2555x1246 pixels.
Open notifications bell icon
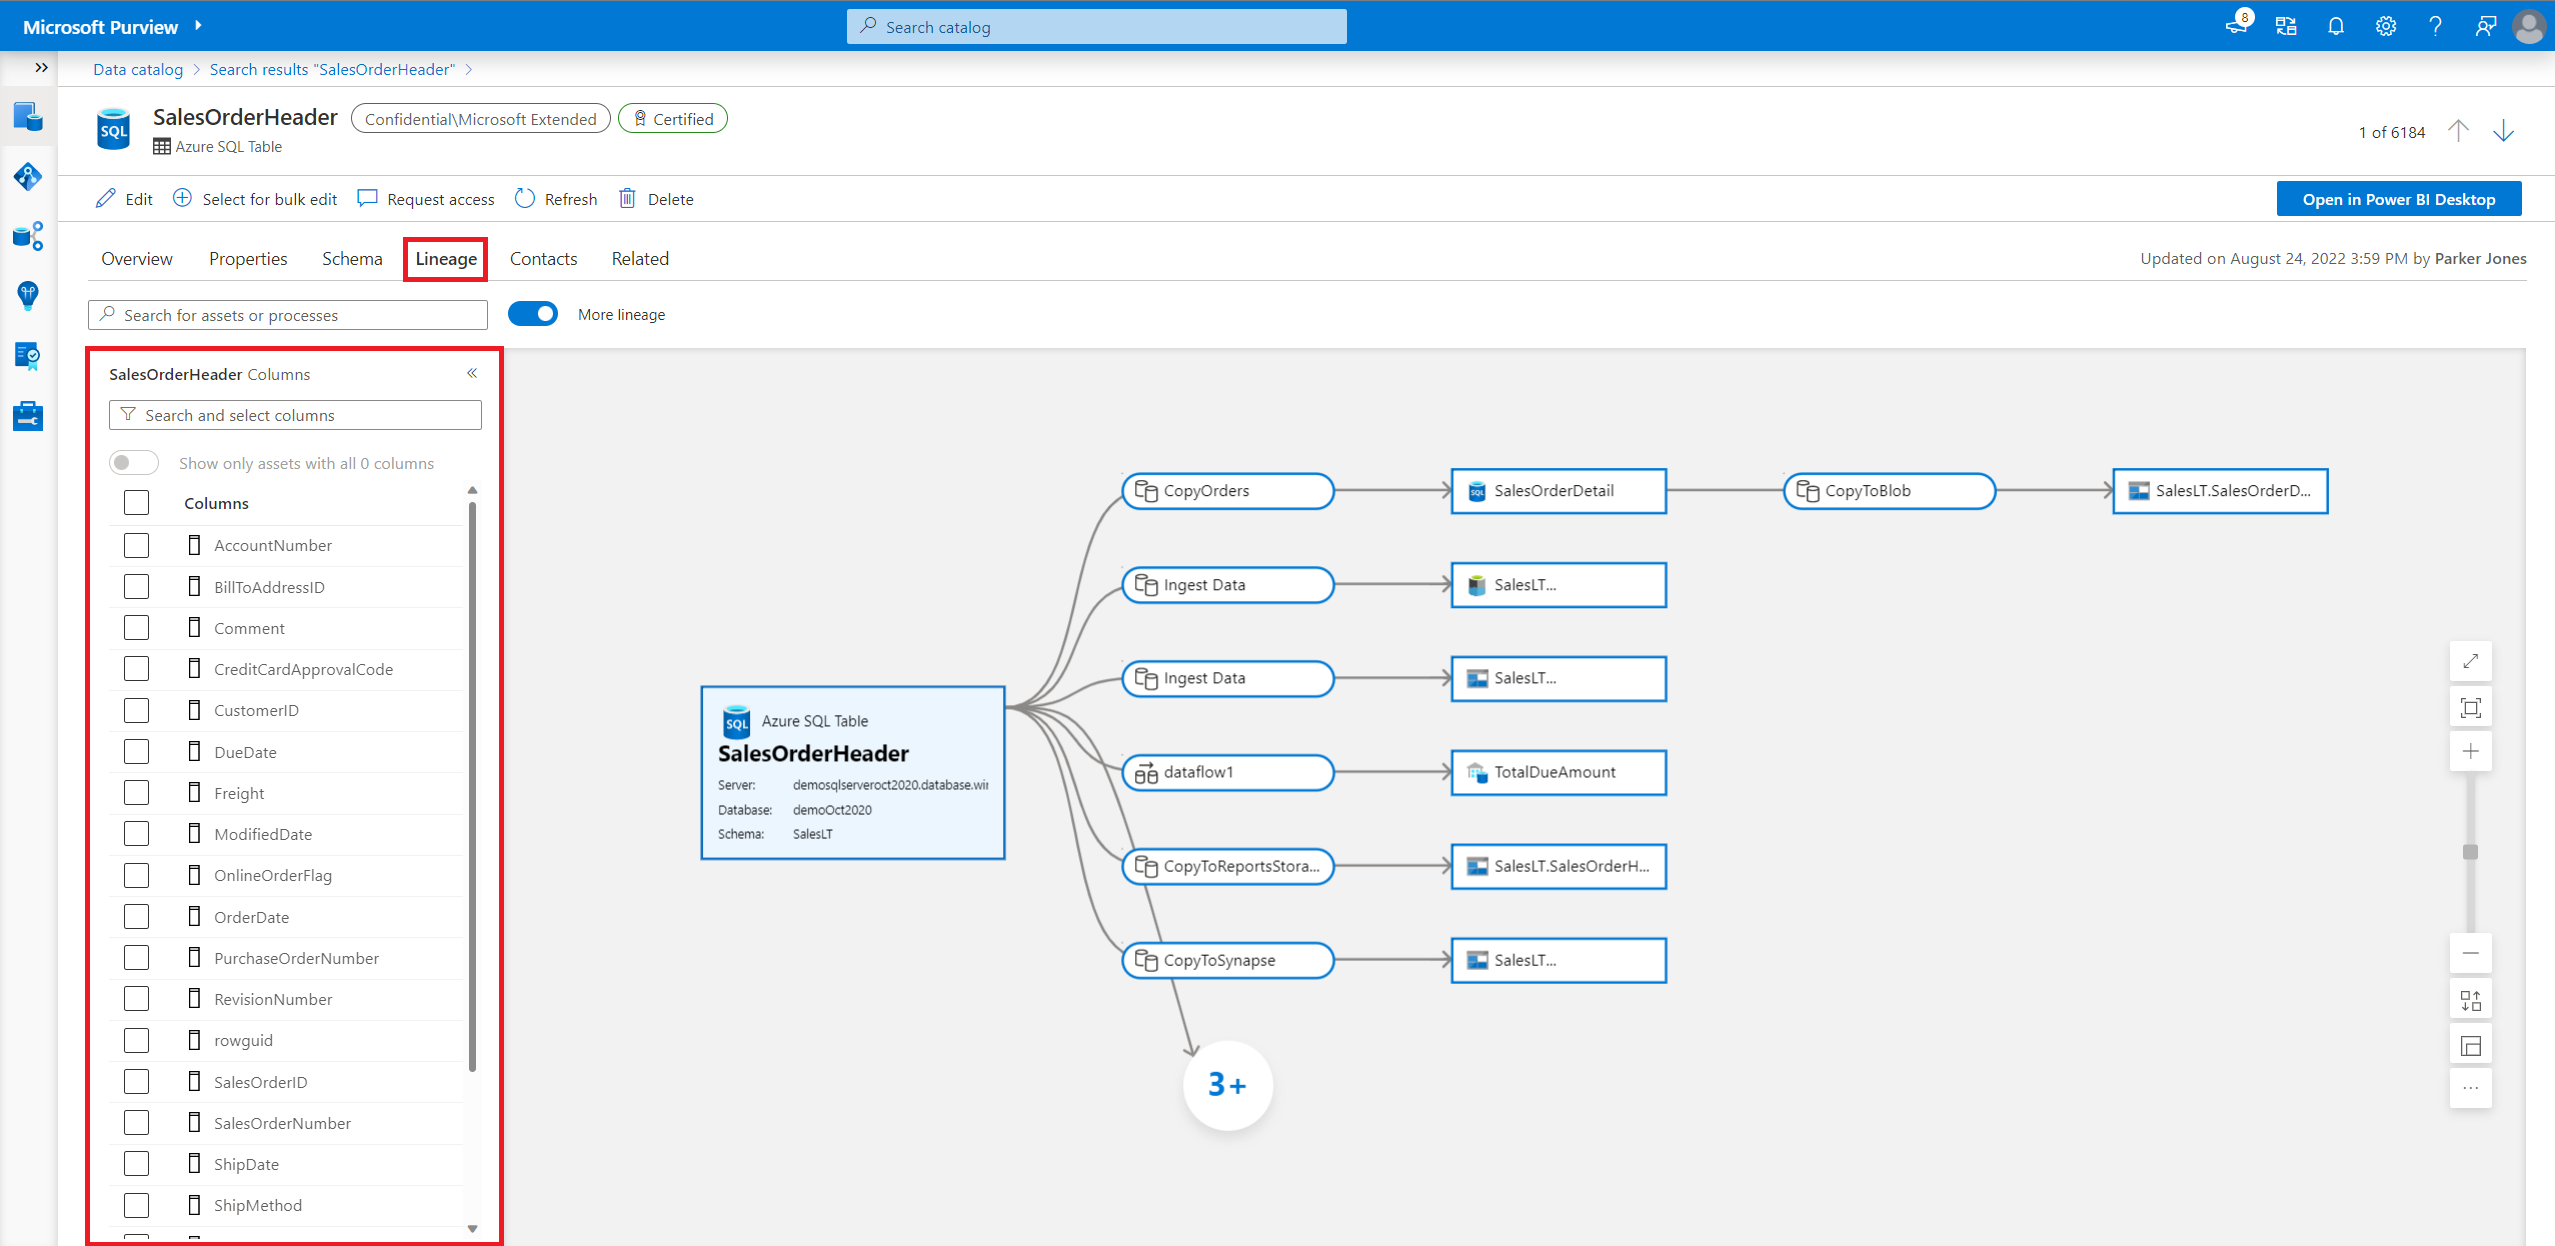coord(2335,26)
